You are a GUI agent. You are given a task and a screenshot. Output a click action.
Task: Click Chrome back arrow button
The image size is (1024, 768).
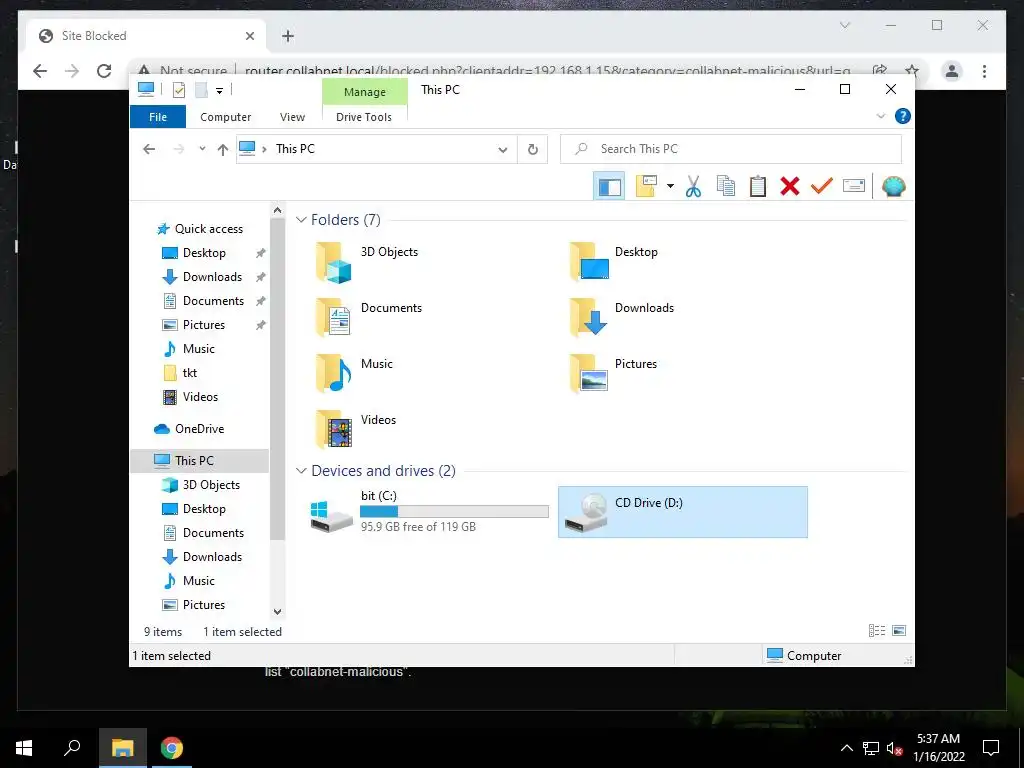(40, 71)
